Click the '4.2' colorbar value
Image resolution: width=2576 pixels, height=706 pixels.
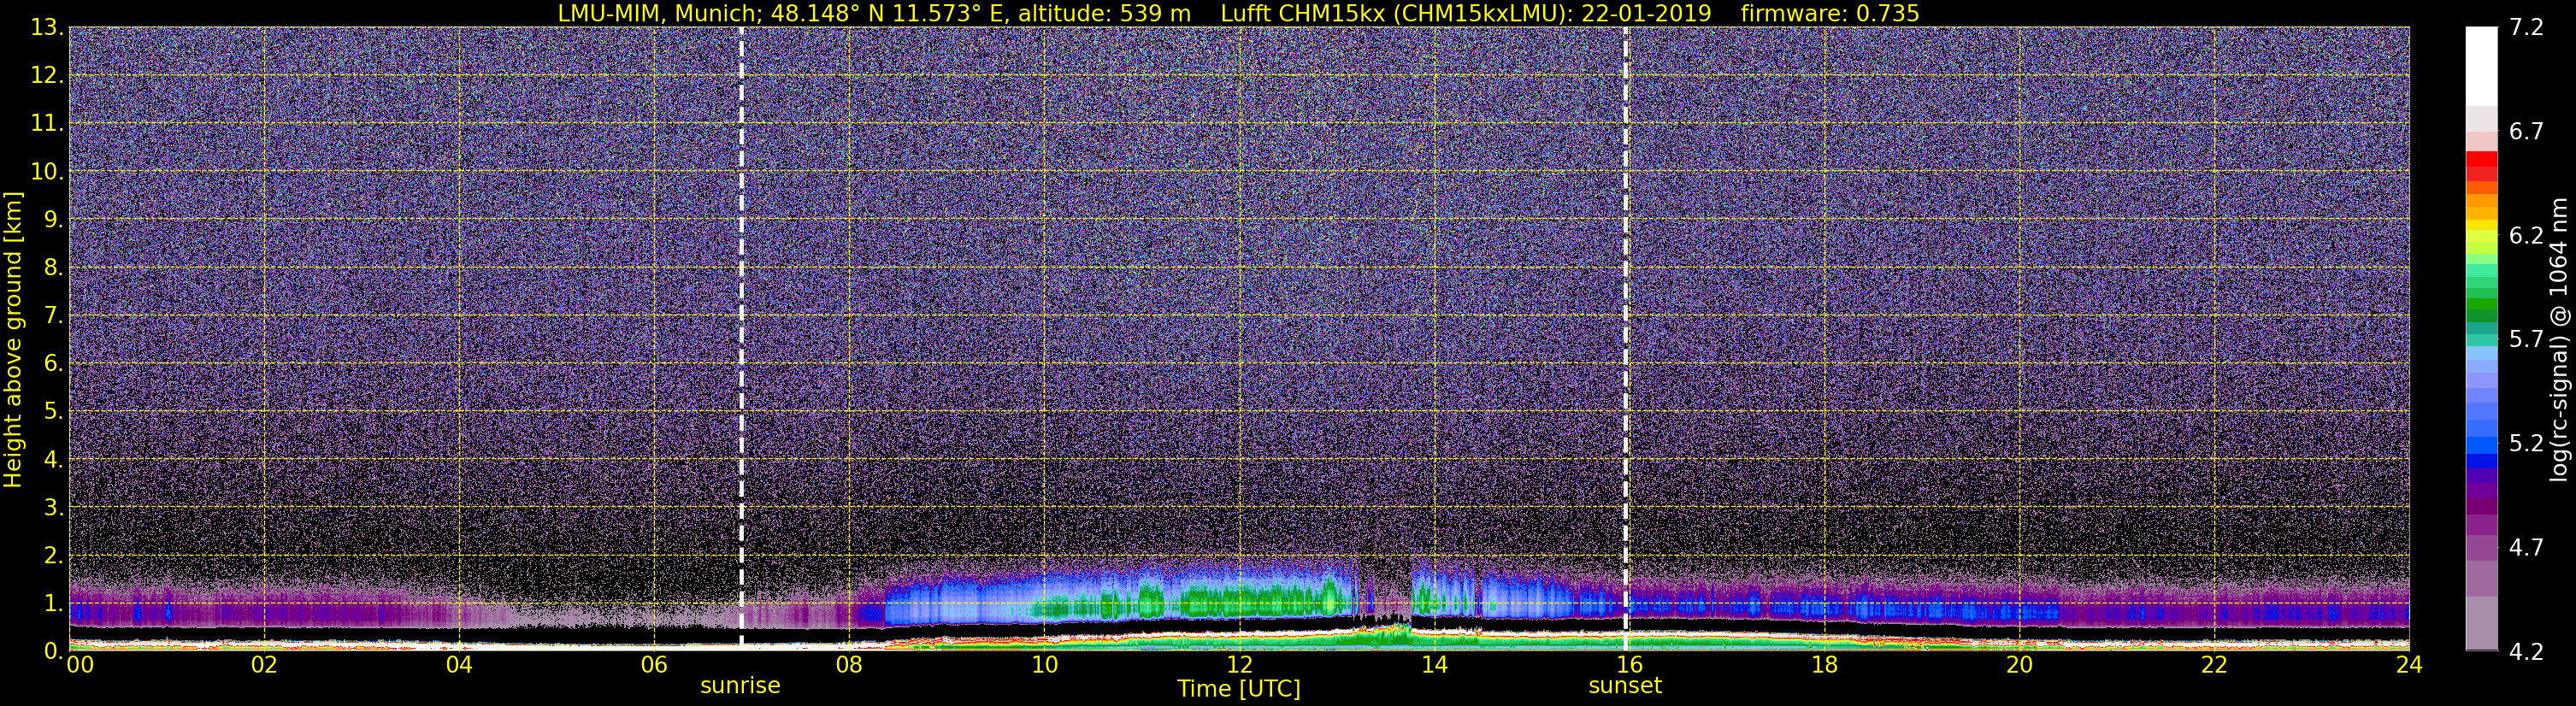click(x=2526, y=651)
